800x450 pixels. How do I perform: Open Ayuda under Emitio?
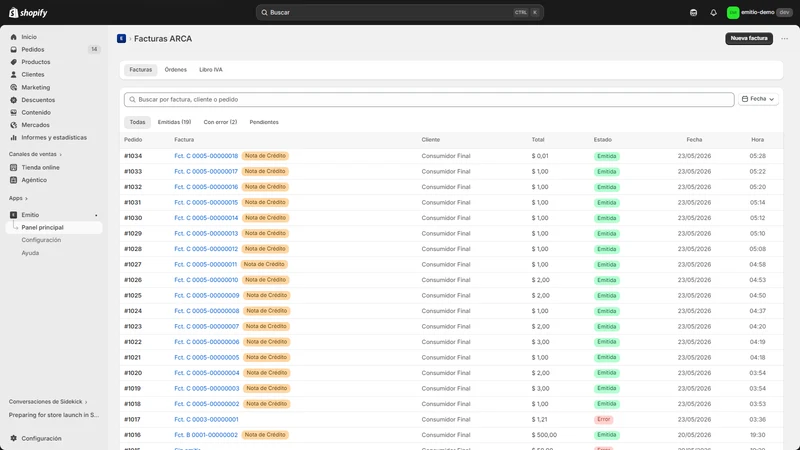30,253
